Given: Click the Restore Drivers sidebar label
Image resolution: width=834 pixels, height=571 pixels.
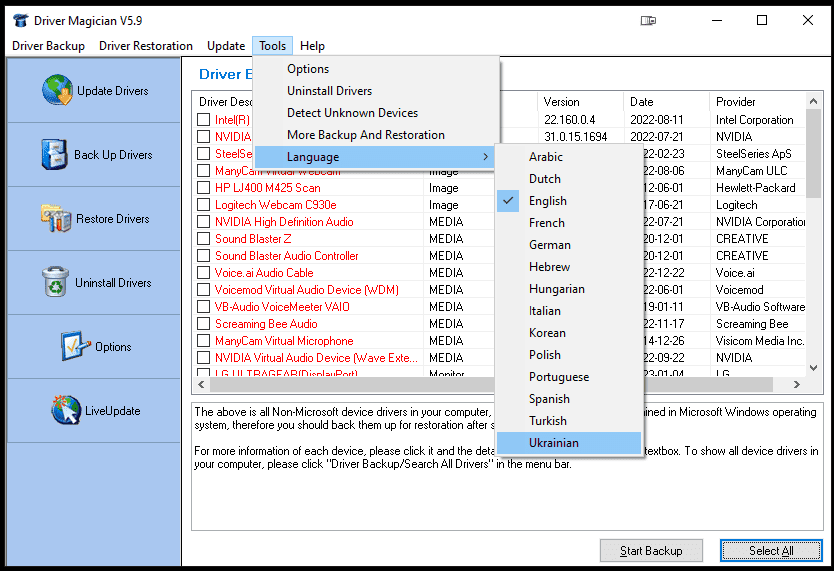Looking at the screenshot, I should 113,219.
